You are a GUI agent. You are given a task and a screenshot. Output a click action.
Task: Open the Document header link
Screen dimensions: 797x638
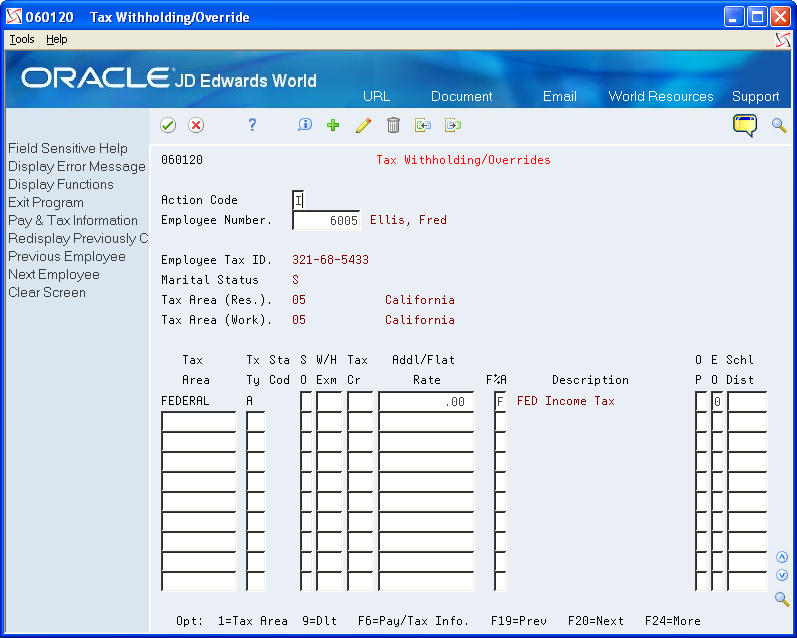[x=461, y=96]
